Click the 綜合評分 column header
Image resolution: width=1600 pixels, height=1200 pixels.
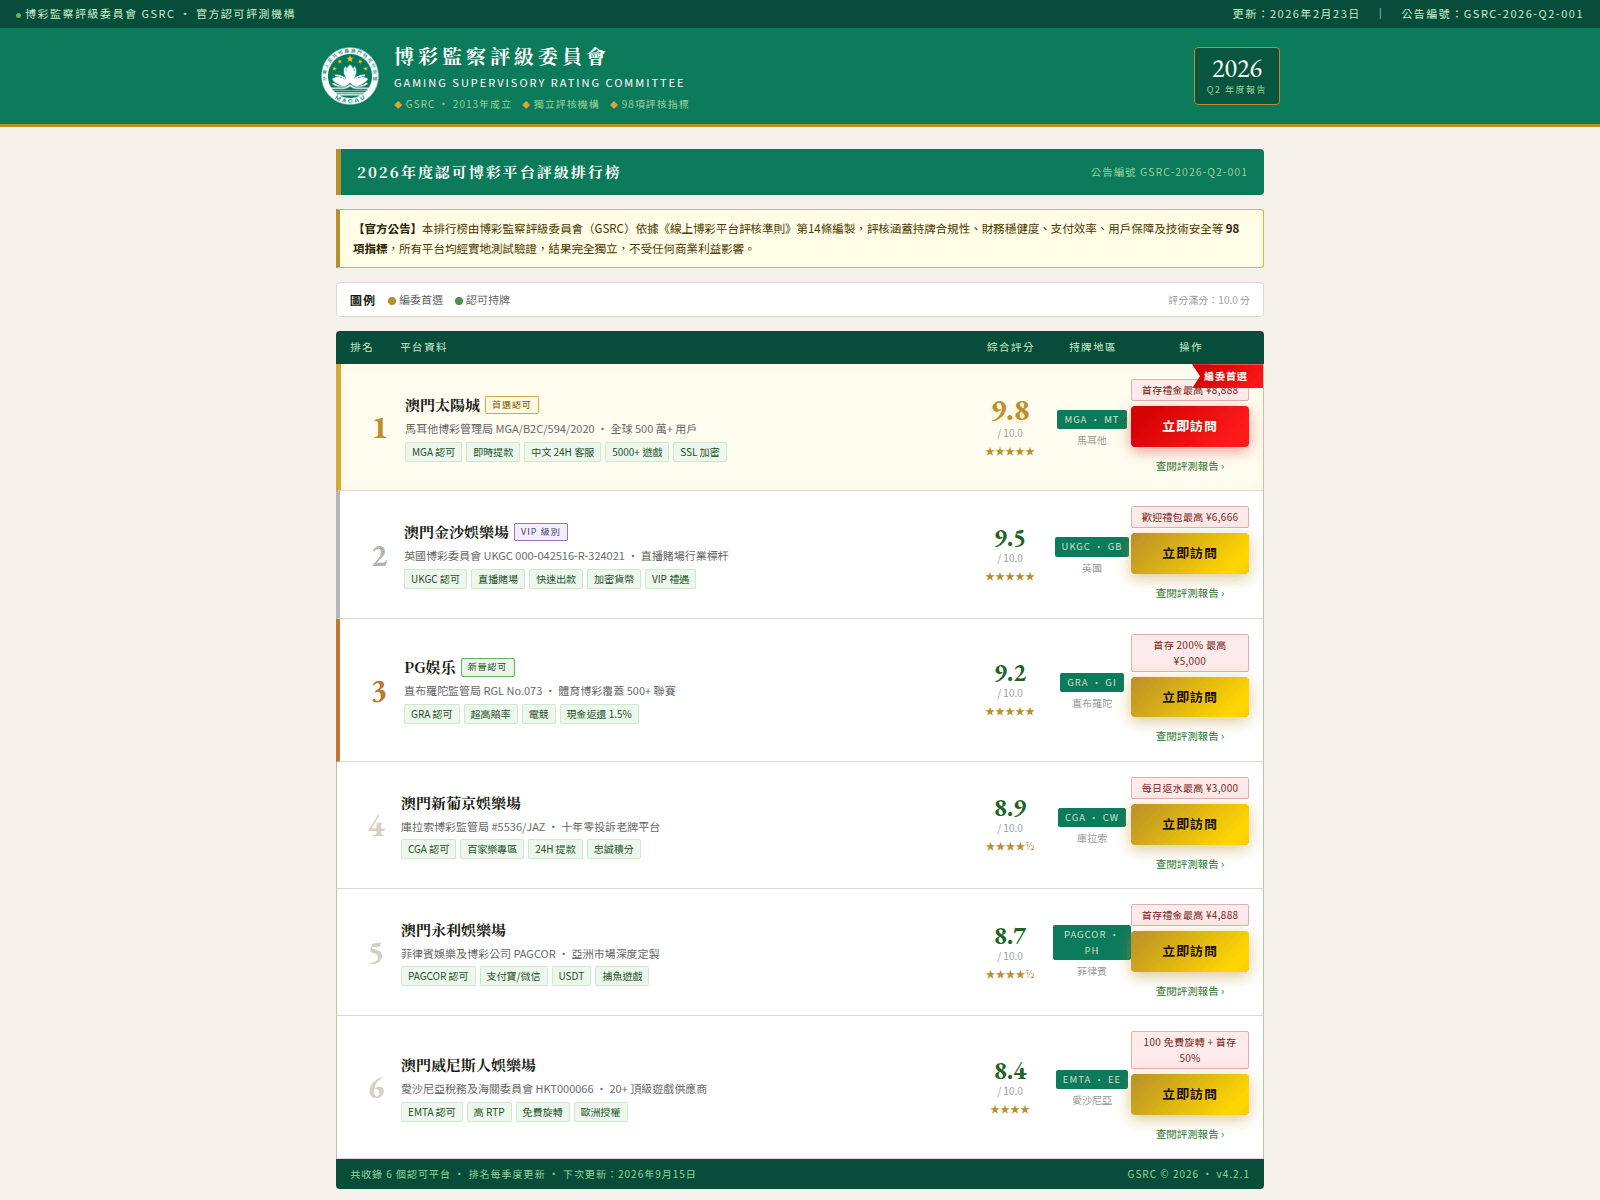point(1010,348)
